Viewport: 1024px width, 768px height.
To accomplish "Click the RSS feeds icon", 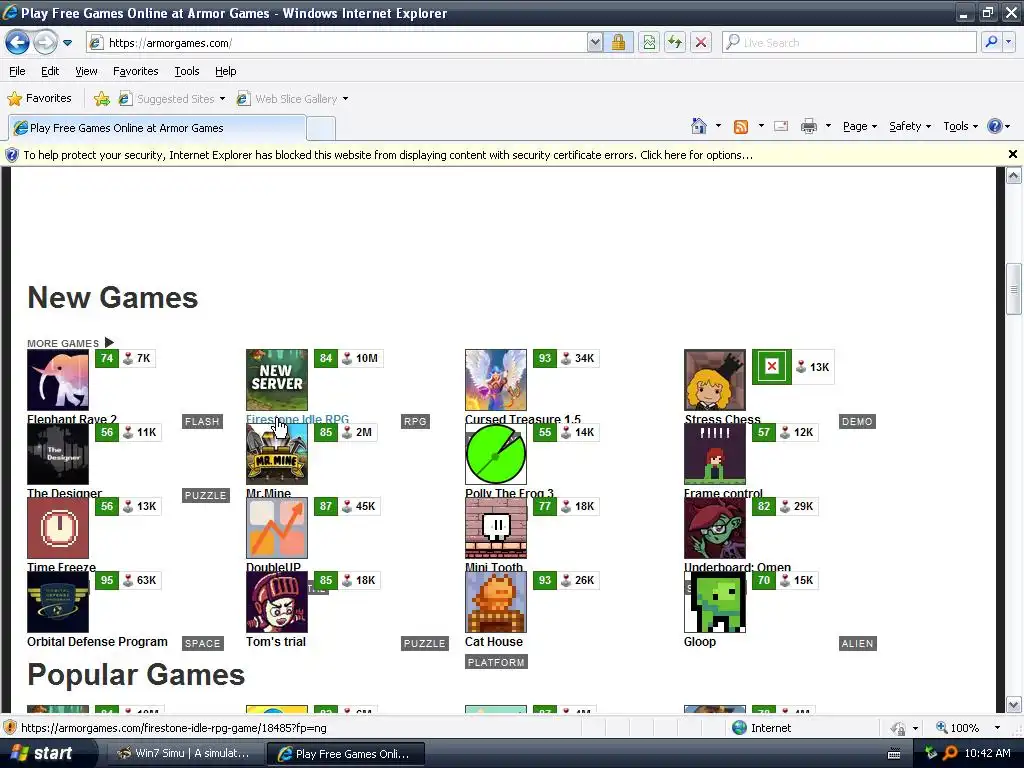I will pos(741,127).
